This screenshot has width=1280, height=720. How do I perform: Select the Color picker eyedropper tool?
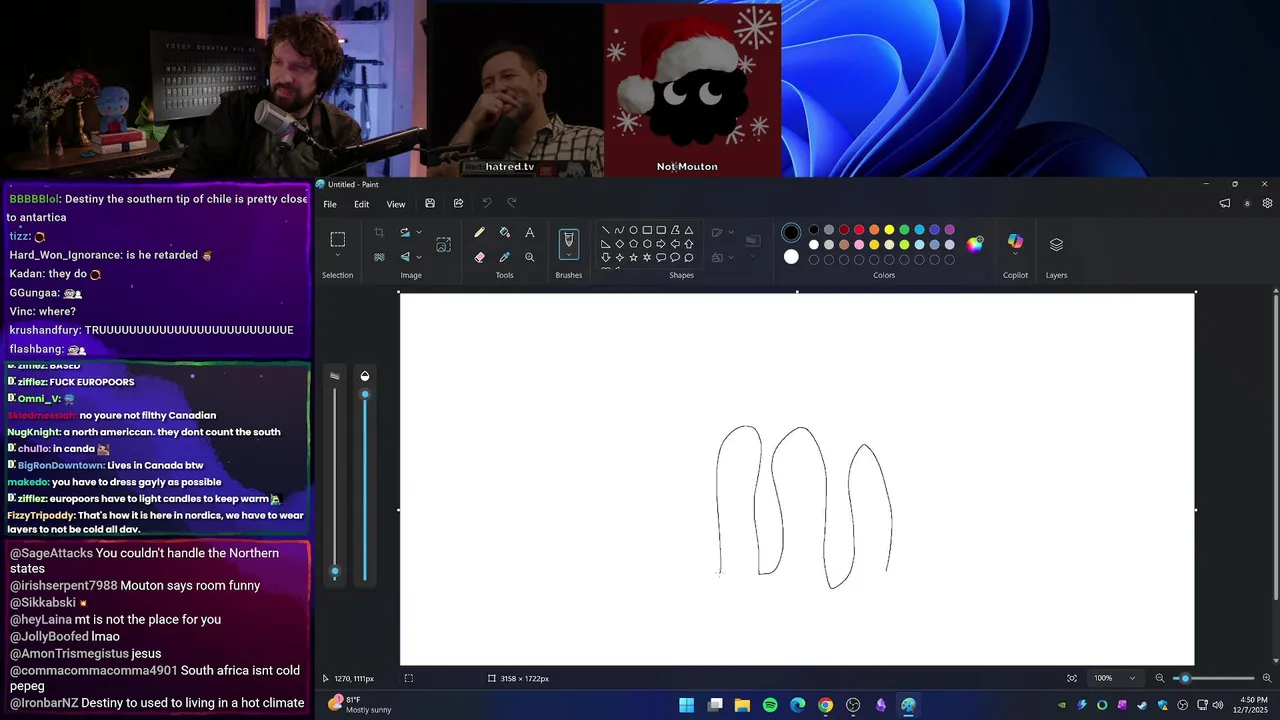[504, 257]
